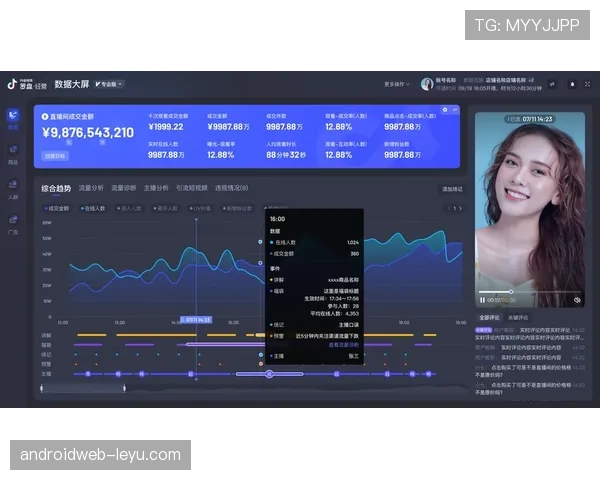This screenshot has height=480, width=600.
Task: Toggle the UV价值 chart series
Action: (200, 209)
